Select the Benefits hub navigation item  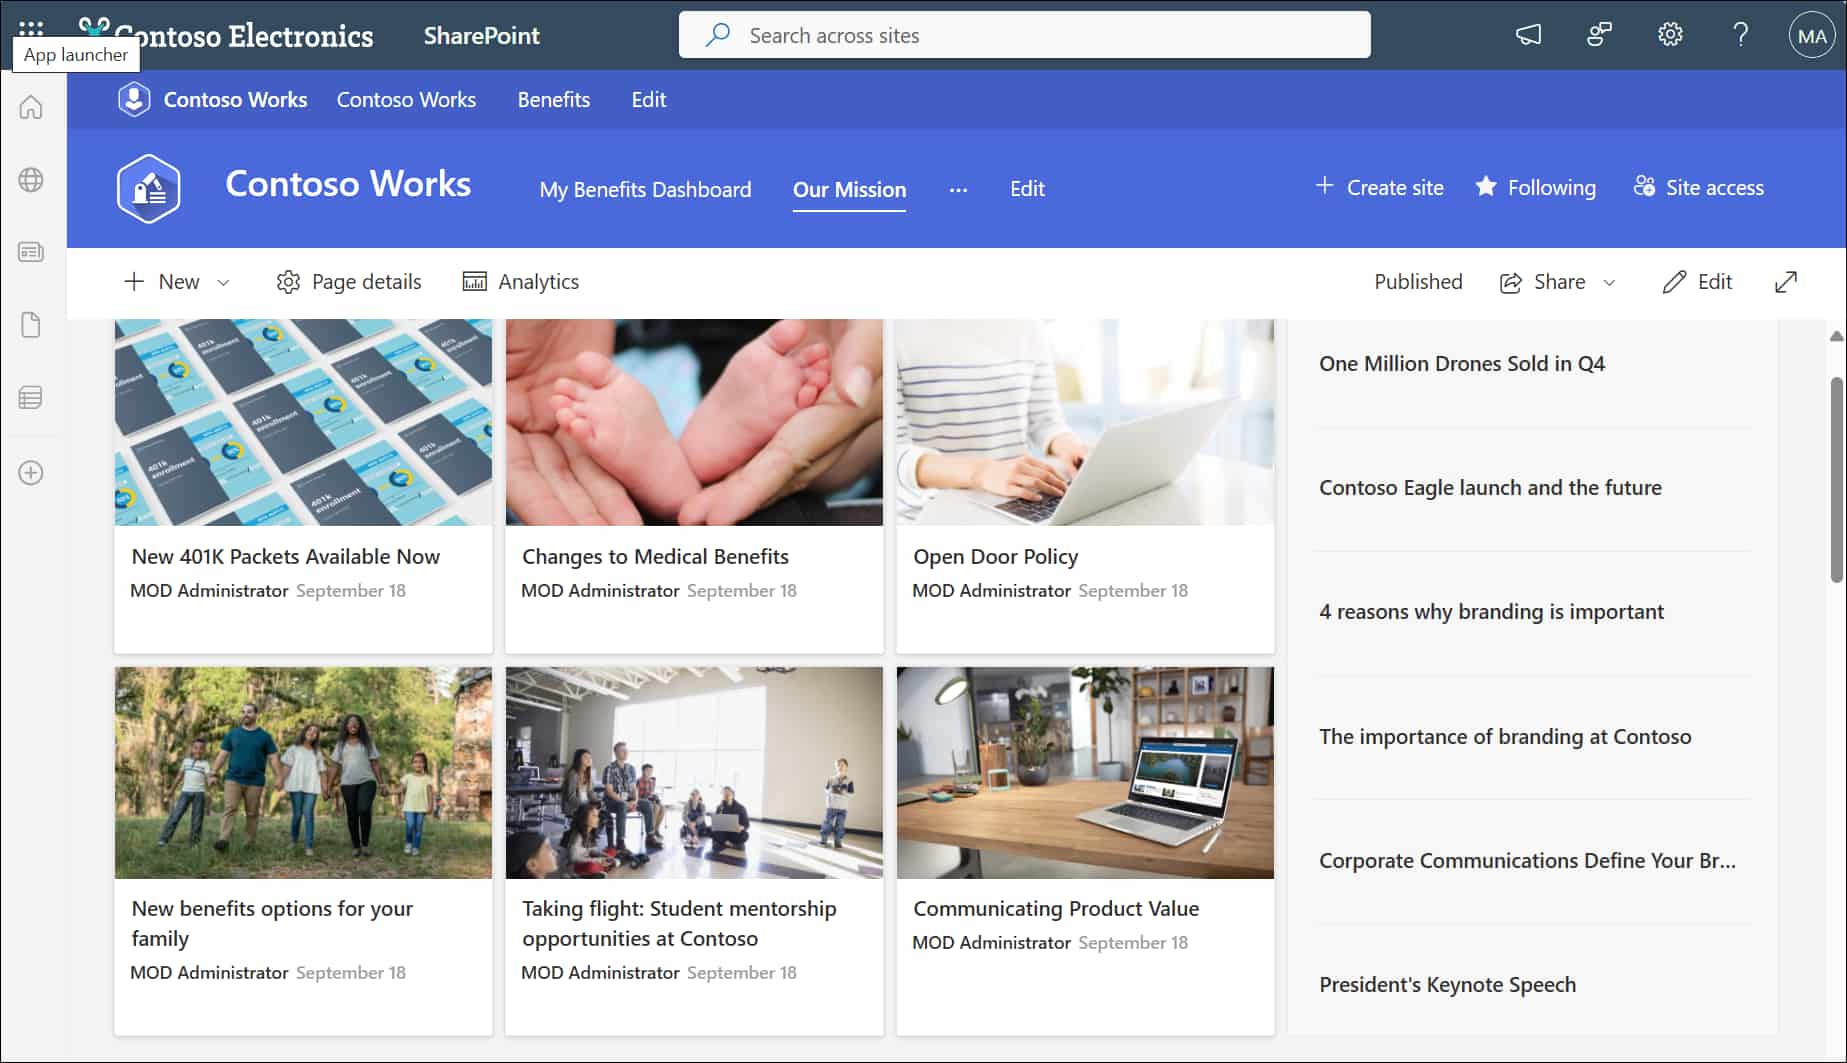pyautogui.click(x=553, y=99)
